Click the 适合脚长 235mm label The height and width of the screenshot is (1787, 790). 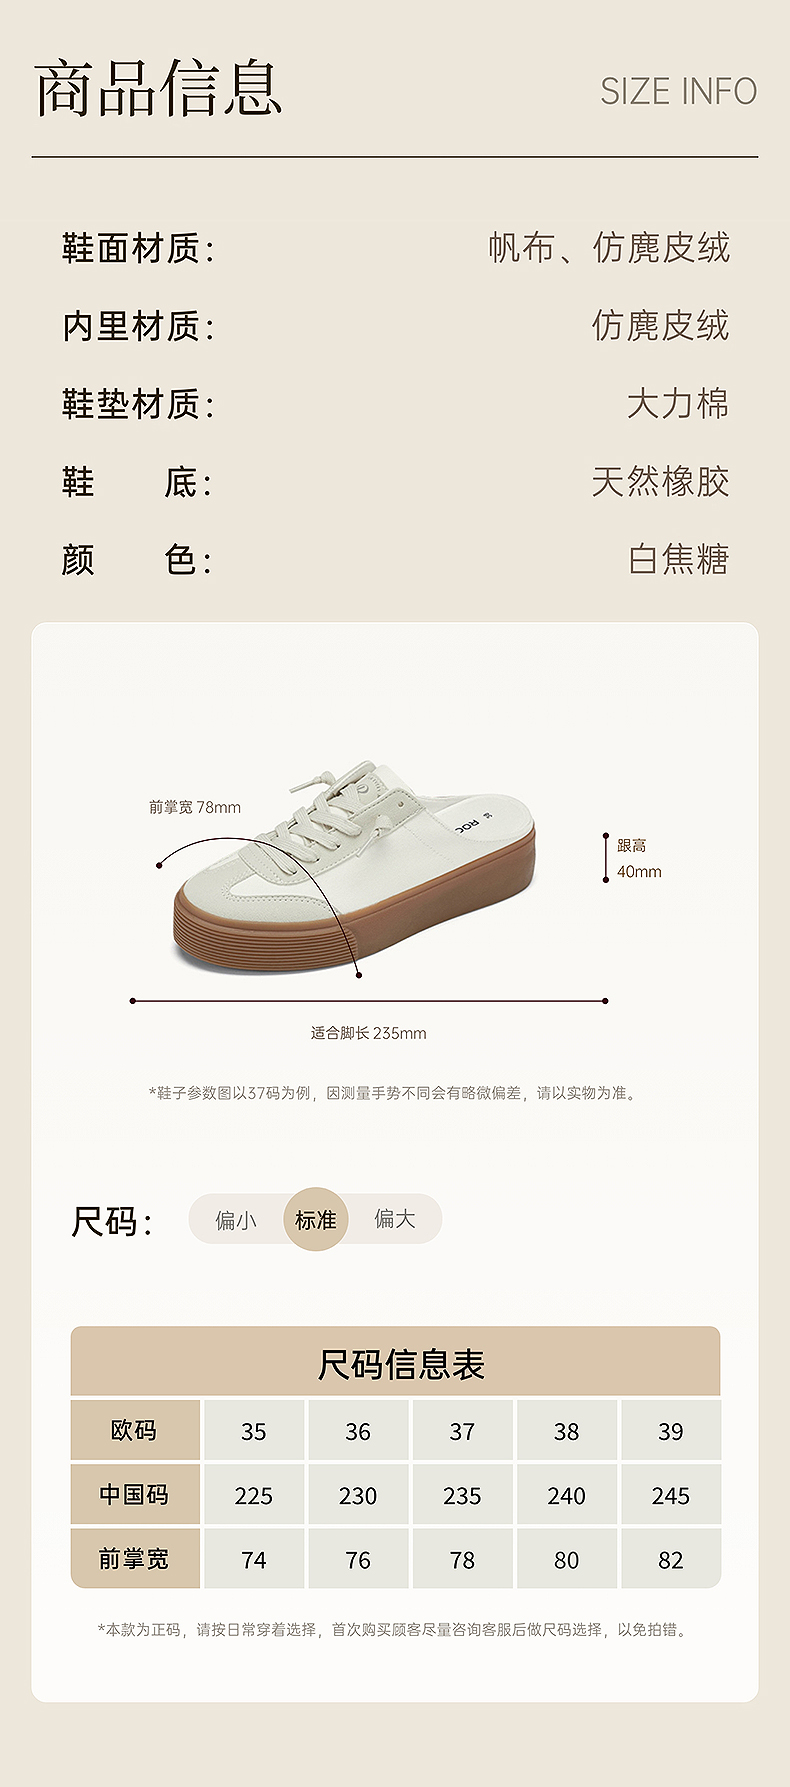pos(368,1033)
